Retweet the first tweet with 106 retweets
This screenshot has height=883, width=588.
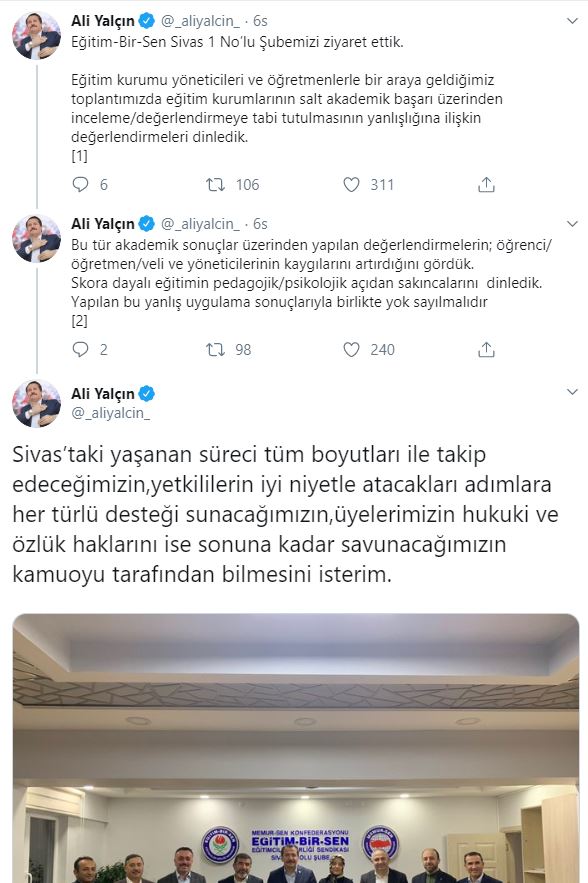coord(216,184)
